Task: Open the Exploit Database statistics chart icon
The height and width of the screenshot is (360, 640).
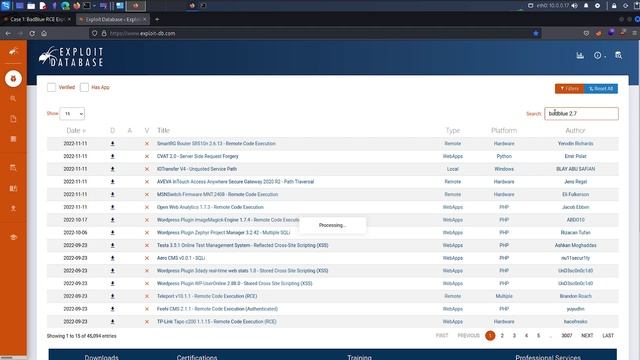Action: point(580,56)
